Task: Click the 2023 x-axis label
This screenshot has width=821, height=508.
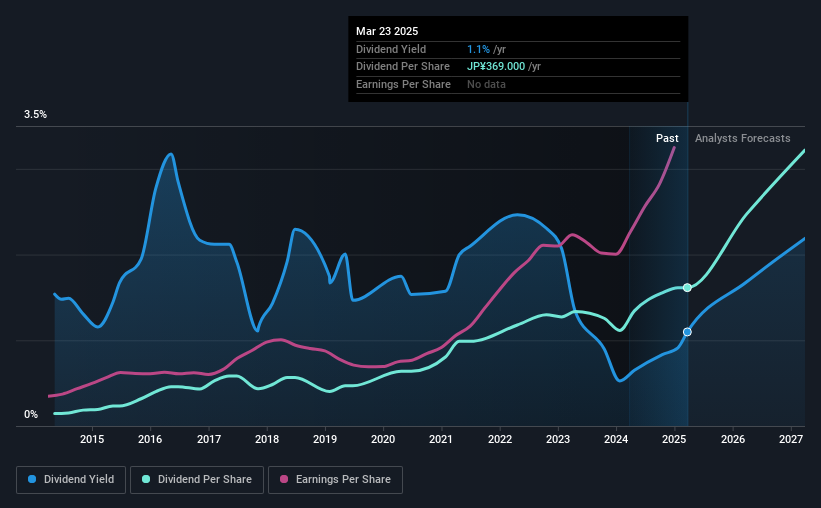Action: [x=558, y=439]
